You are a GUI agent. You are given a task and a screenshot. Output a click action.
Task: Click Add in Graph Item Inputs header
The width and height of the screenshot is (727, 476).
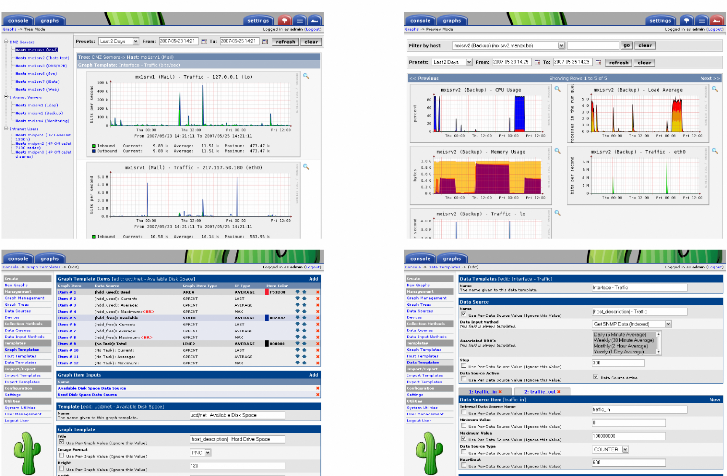pyautogui.click(x=313, y=374)
